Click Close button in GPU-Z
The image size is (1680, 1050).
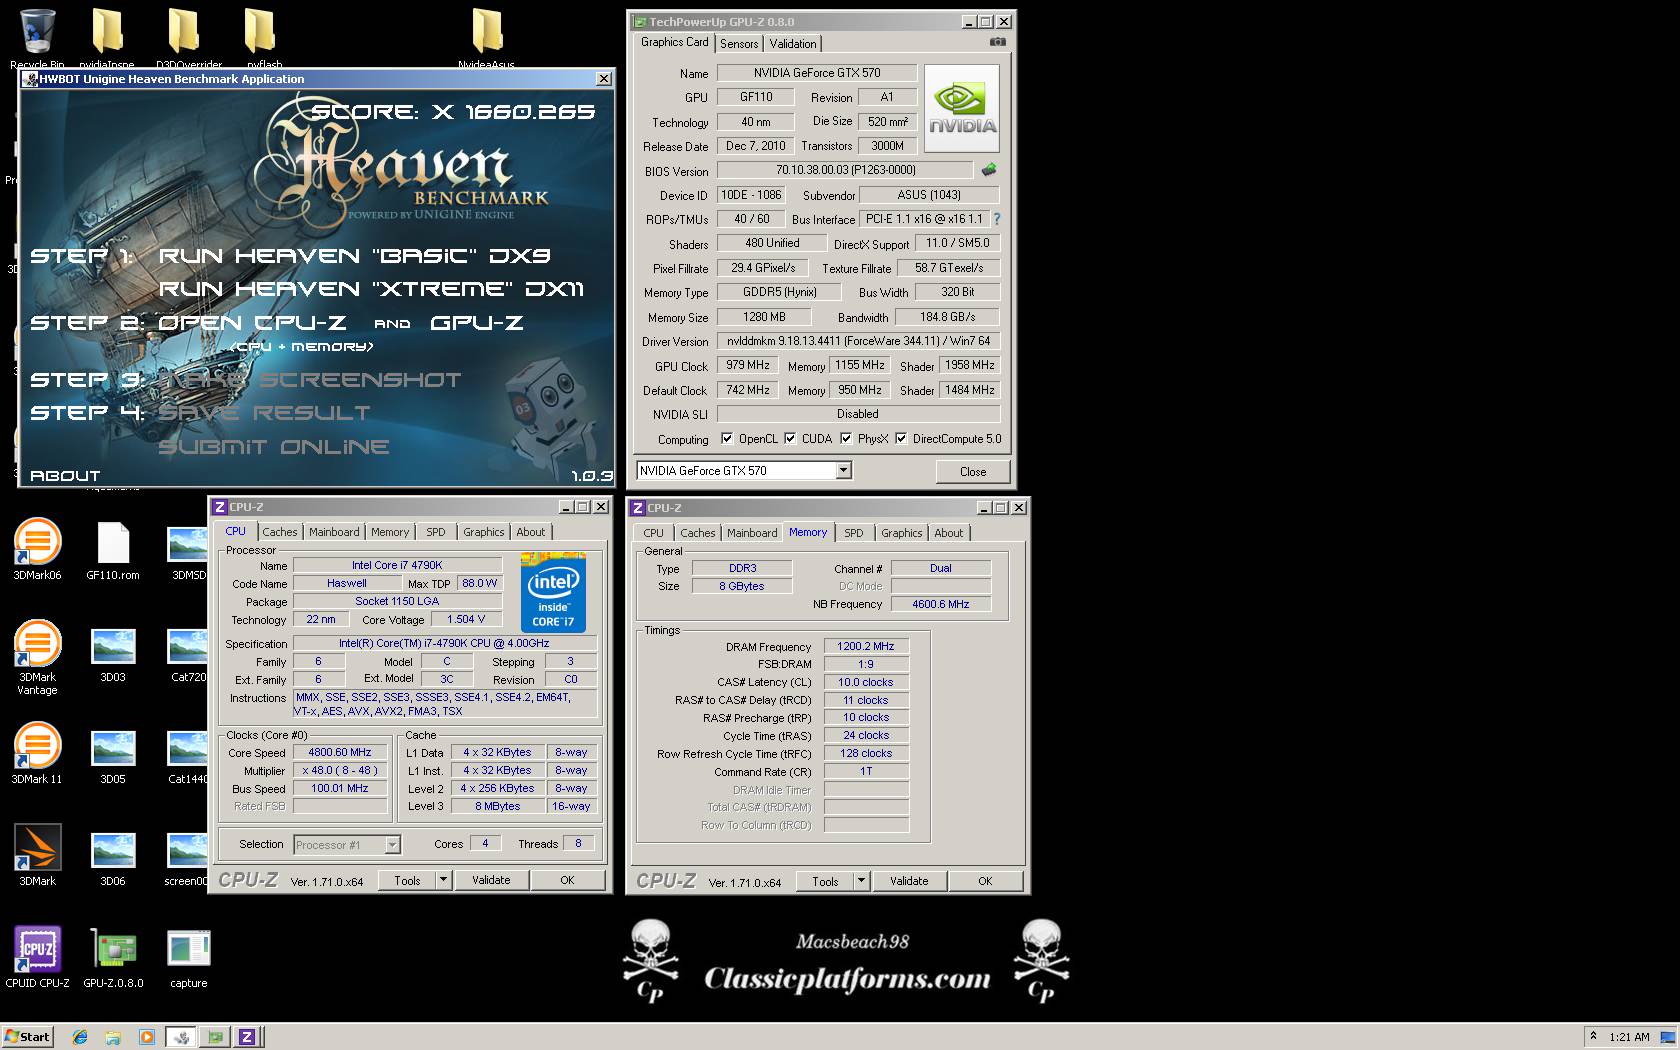(x=973, y=472)
